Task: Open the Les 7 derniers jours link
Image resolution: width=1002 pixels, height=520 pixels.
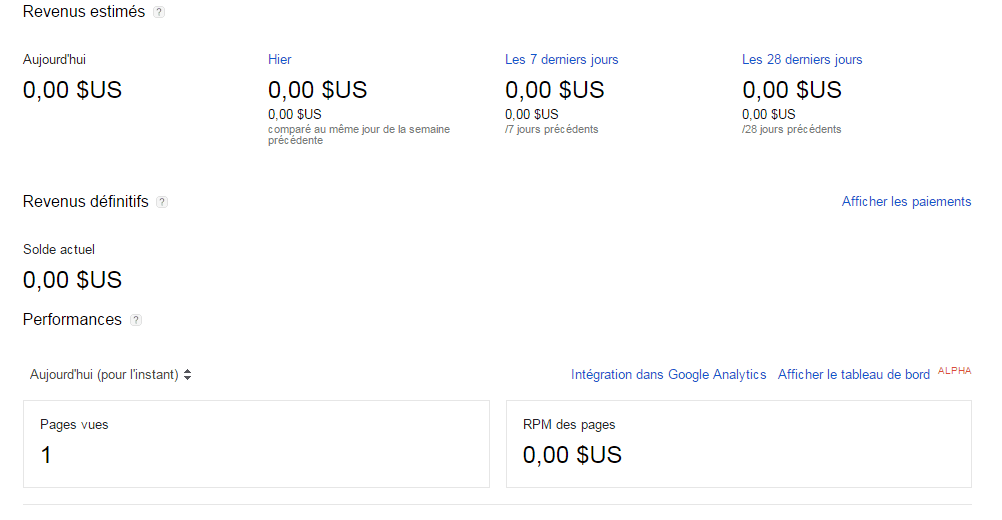Action: [561, 60]
